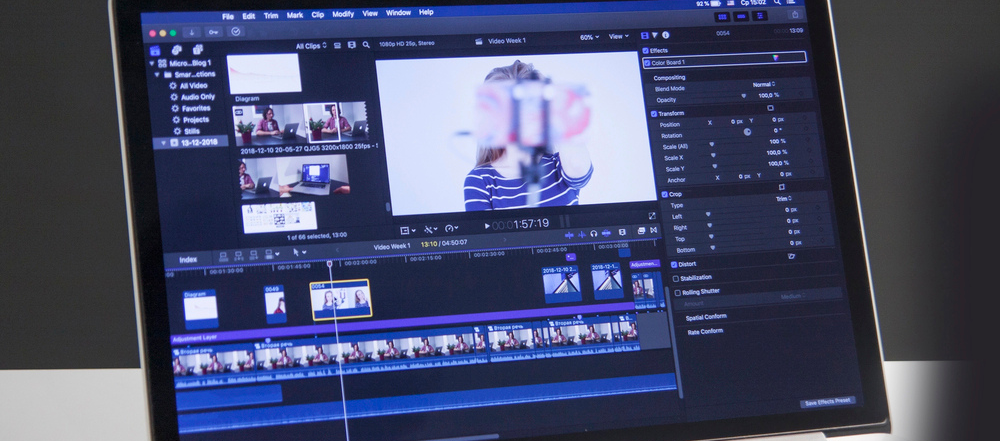This screenshot has height=441, width=1000.
Task: Open the viewer View dropdown
Action: pos(619,36)
